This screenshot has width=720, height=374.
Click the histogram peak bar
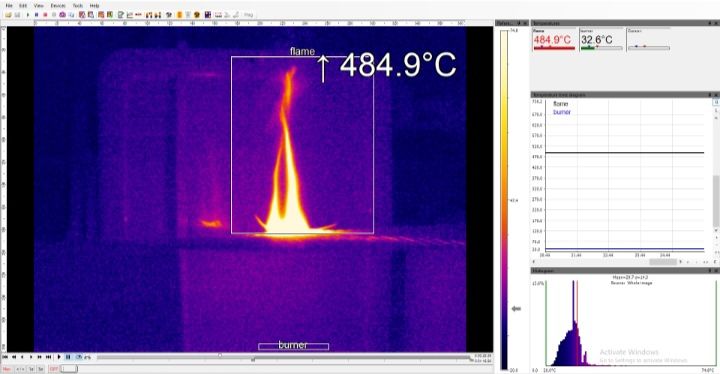click(573, 323)
